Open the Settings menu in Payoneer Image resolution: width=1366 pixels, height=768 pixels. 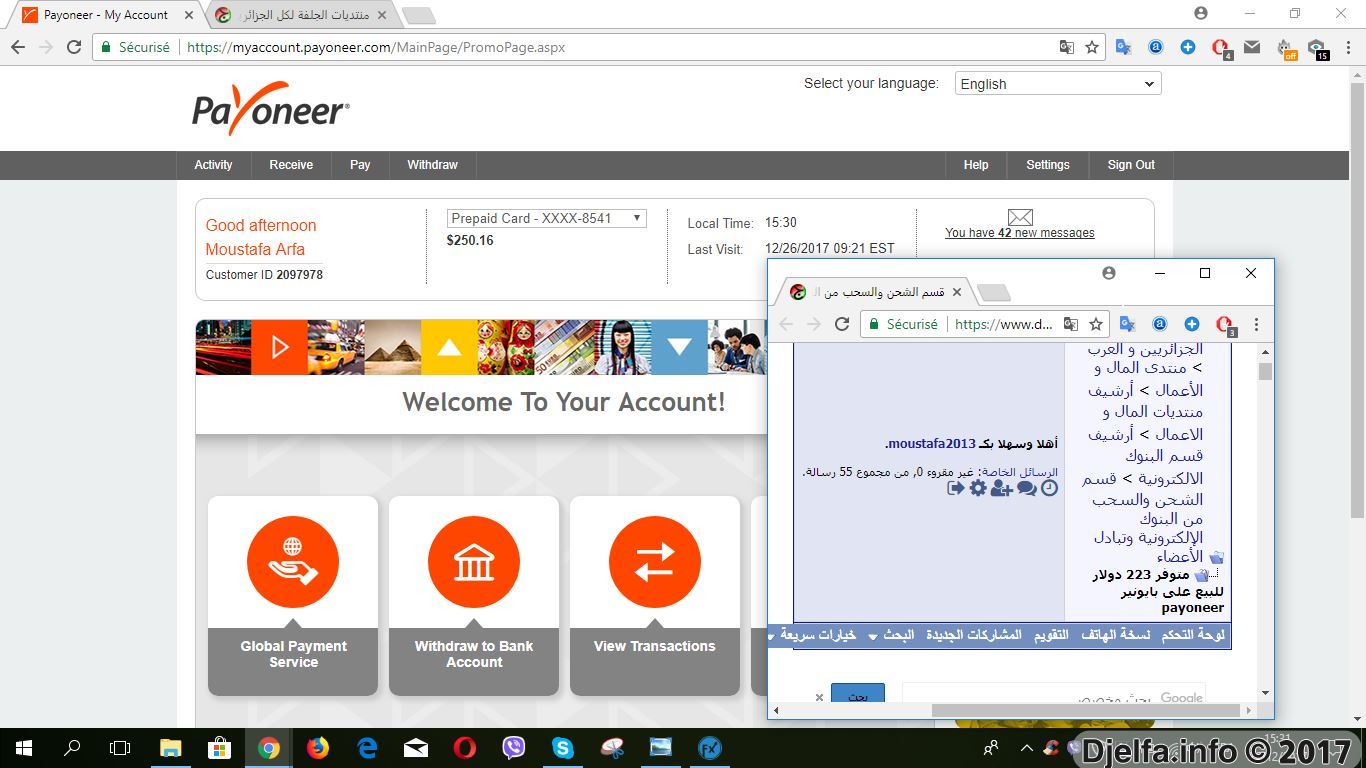1048,165
